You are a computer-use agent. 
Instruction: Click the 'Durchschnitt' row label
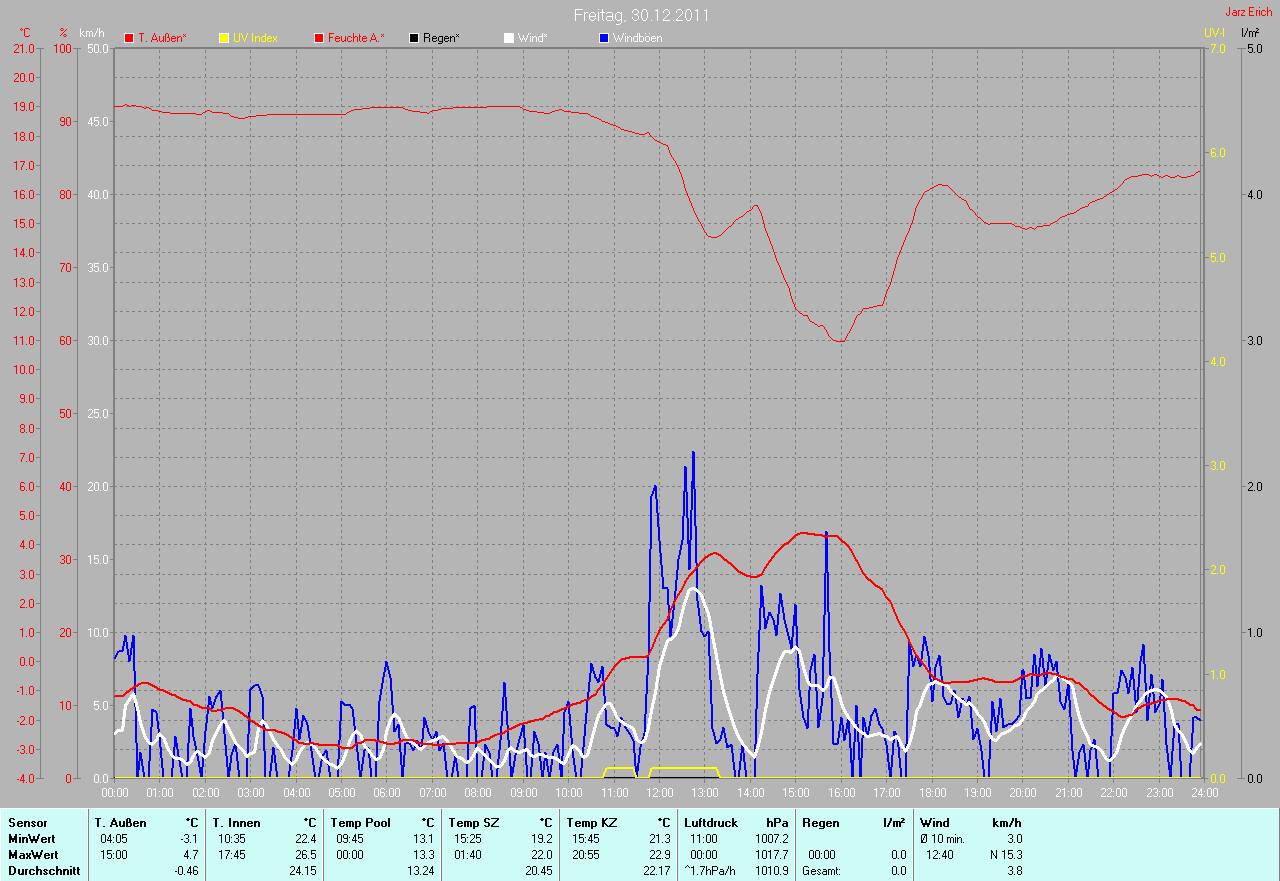(43, 871)
